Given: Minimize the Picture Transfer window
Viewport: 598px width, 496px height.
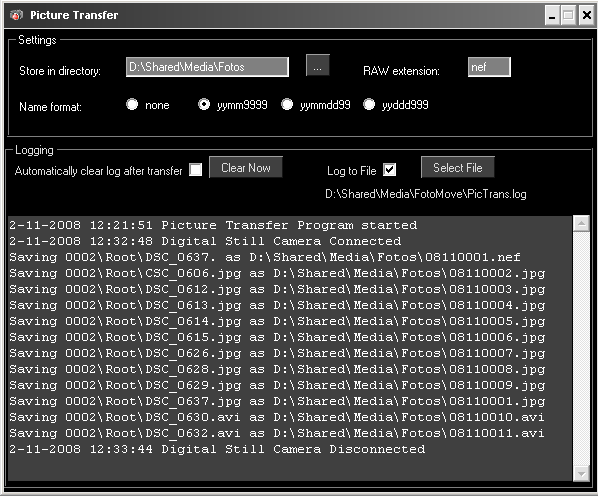Looking at the screenshot, I should click(551, 16).
